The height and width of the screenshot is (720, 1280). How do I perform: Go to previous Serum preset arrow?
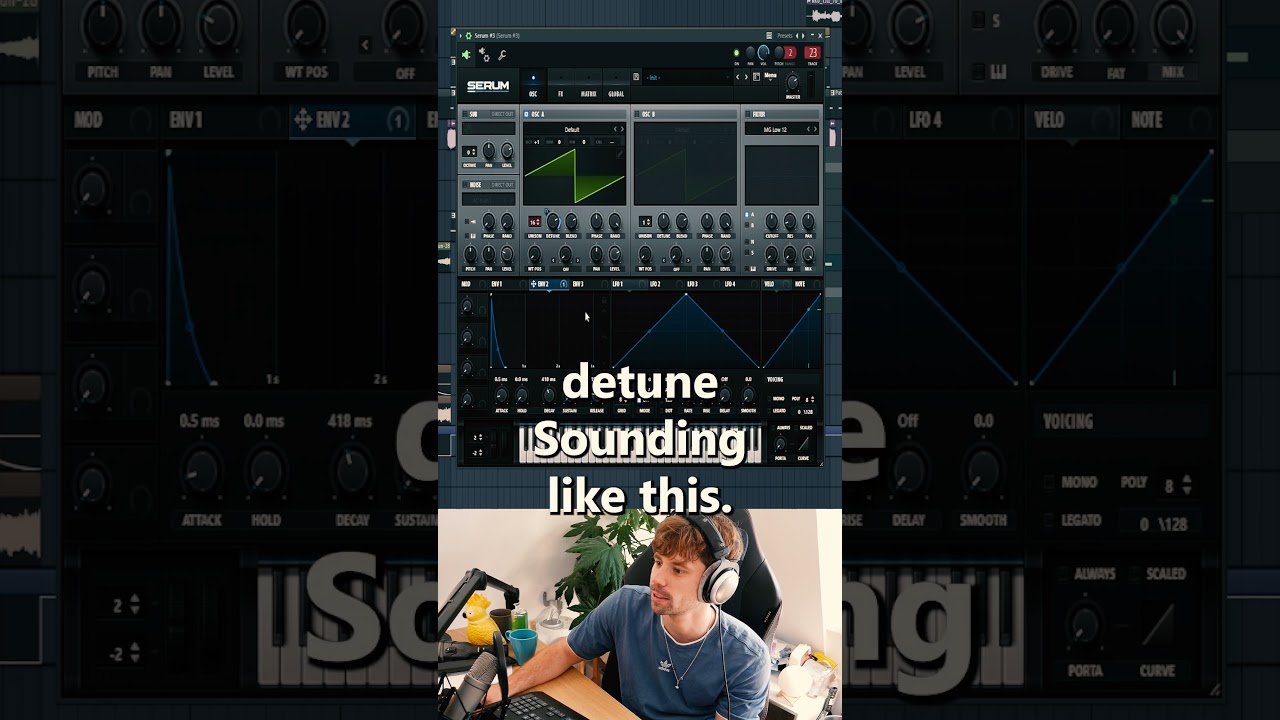click(x=737, y=77)
